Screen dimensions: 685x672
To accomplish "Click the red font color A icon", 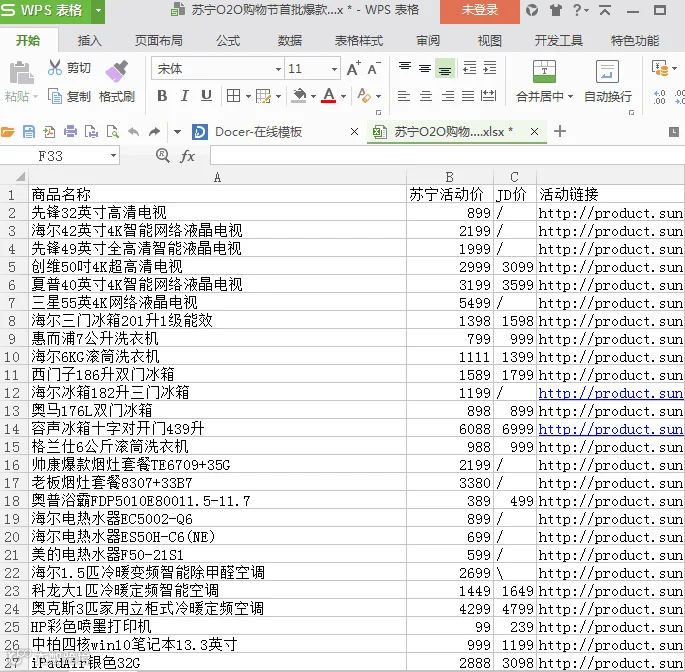I will pyautogui.click(x=329, y=96).
